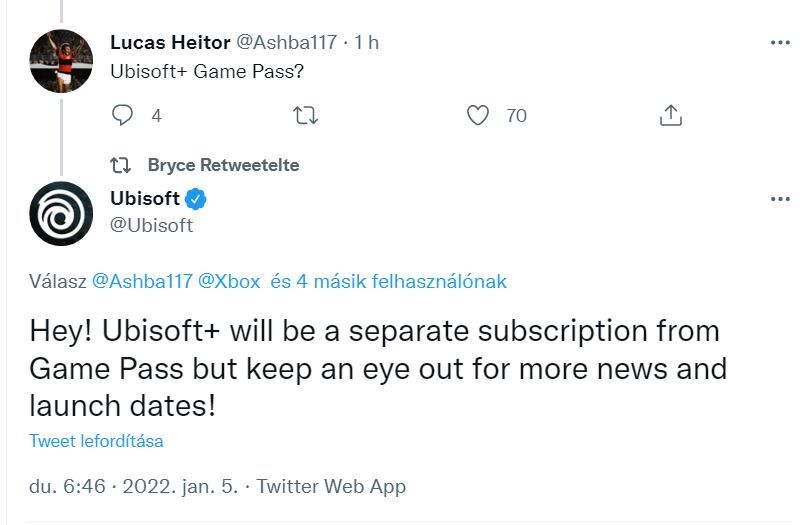Show the 4 other replied-to users
Screen dimensions: 811x525
click(388, 282)
